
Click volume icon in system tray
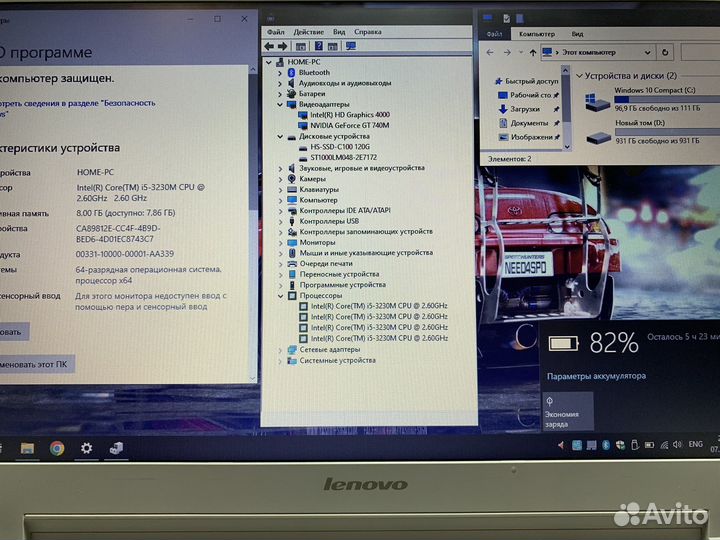677,445
